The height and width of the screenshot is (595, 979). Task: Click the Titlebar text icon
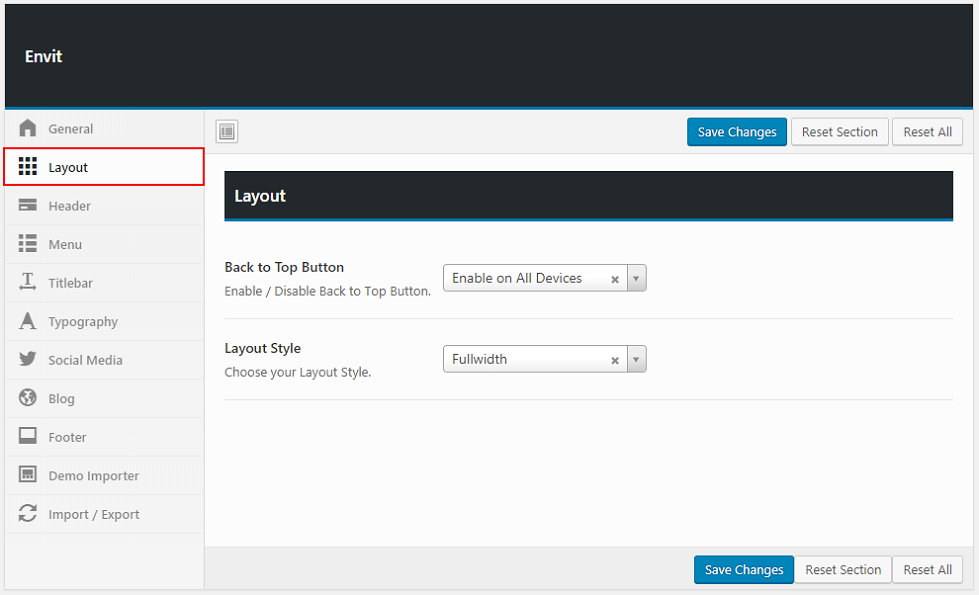(28, 283)
